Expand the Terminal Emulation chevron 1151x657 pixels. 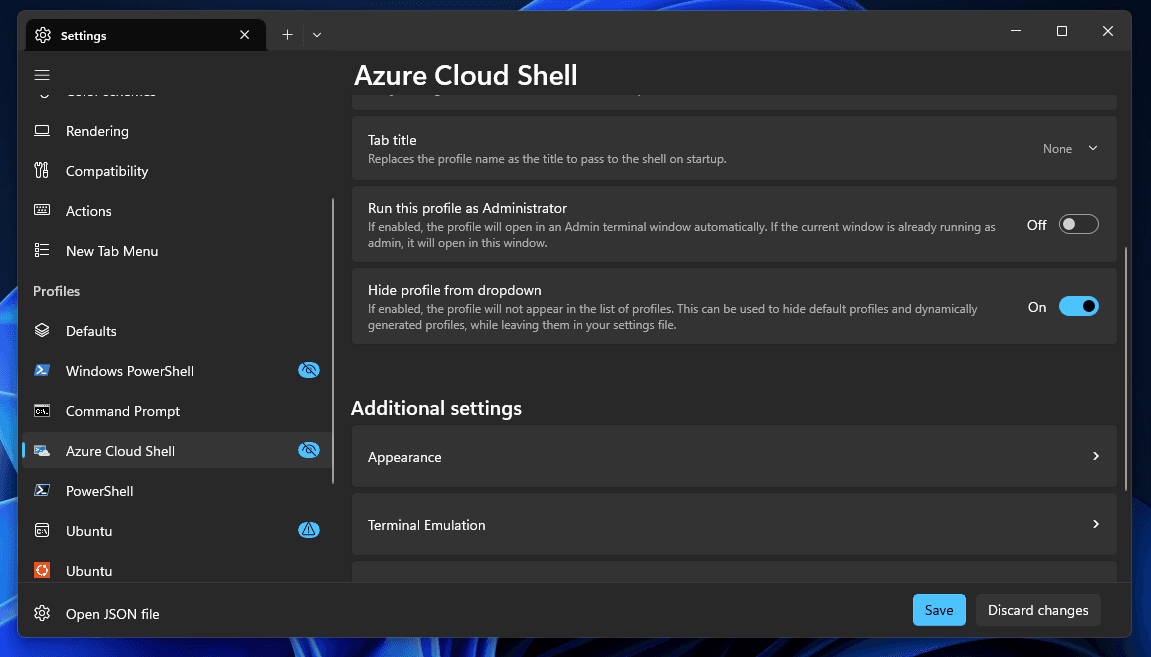pos(1095,524)
